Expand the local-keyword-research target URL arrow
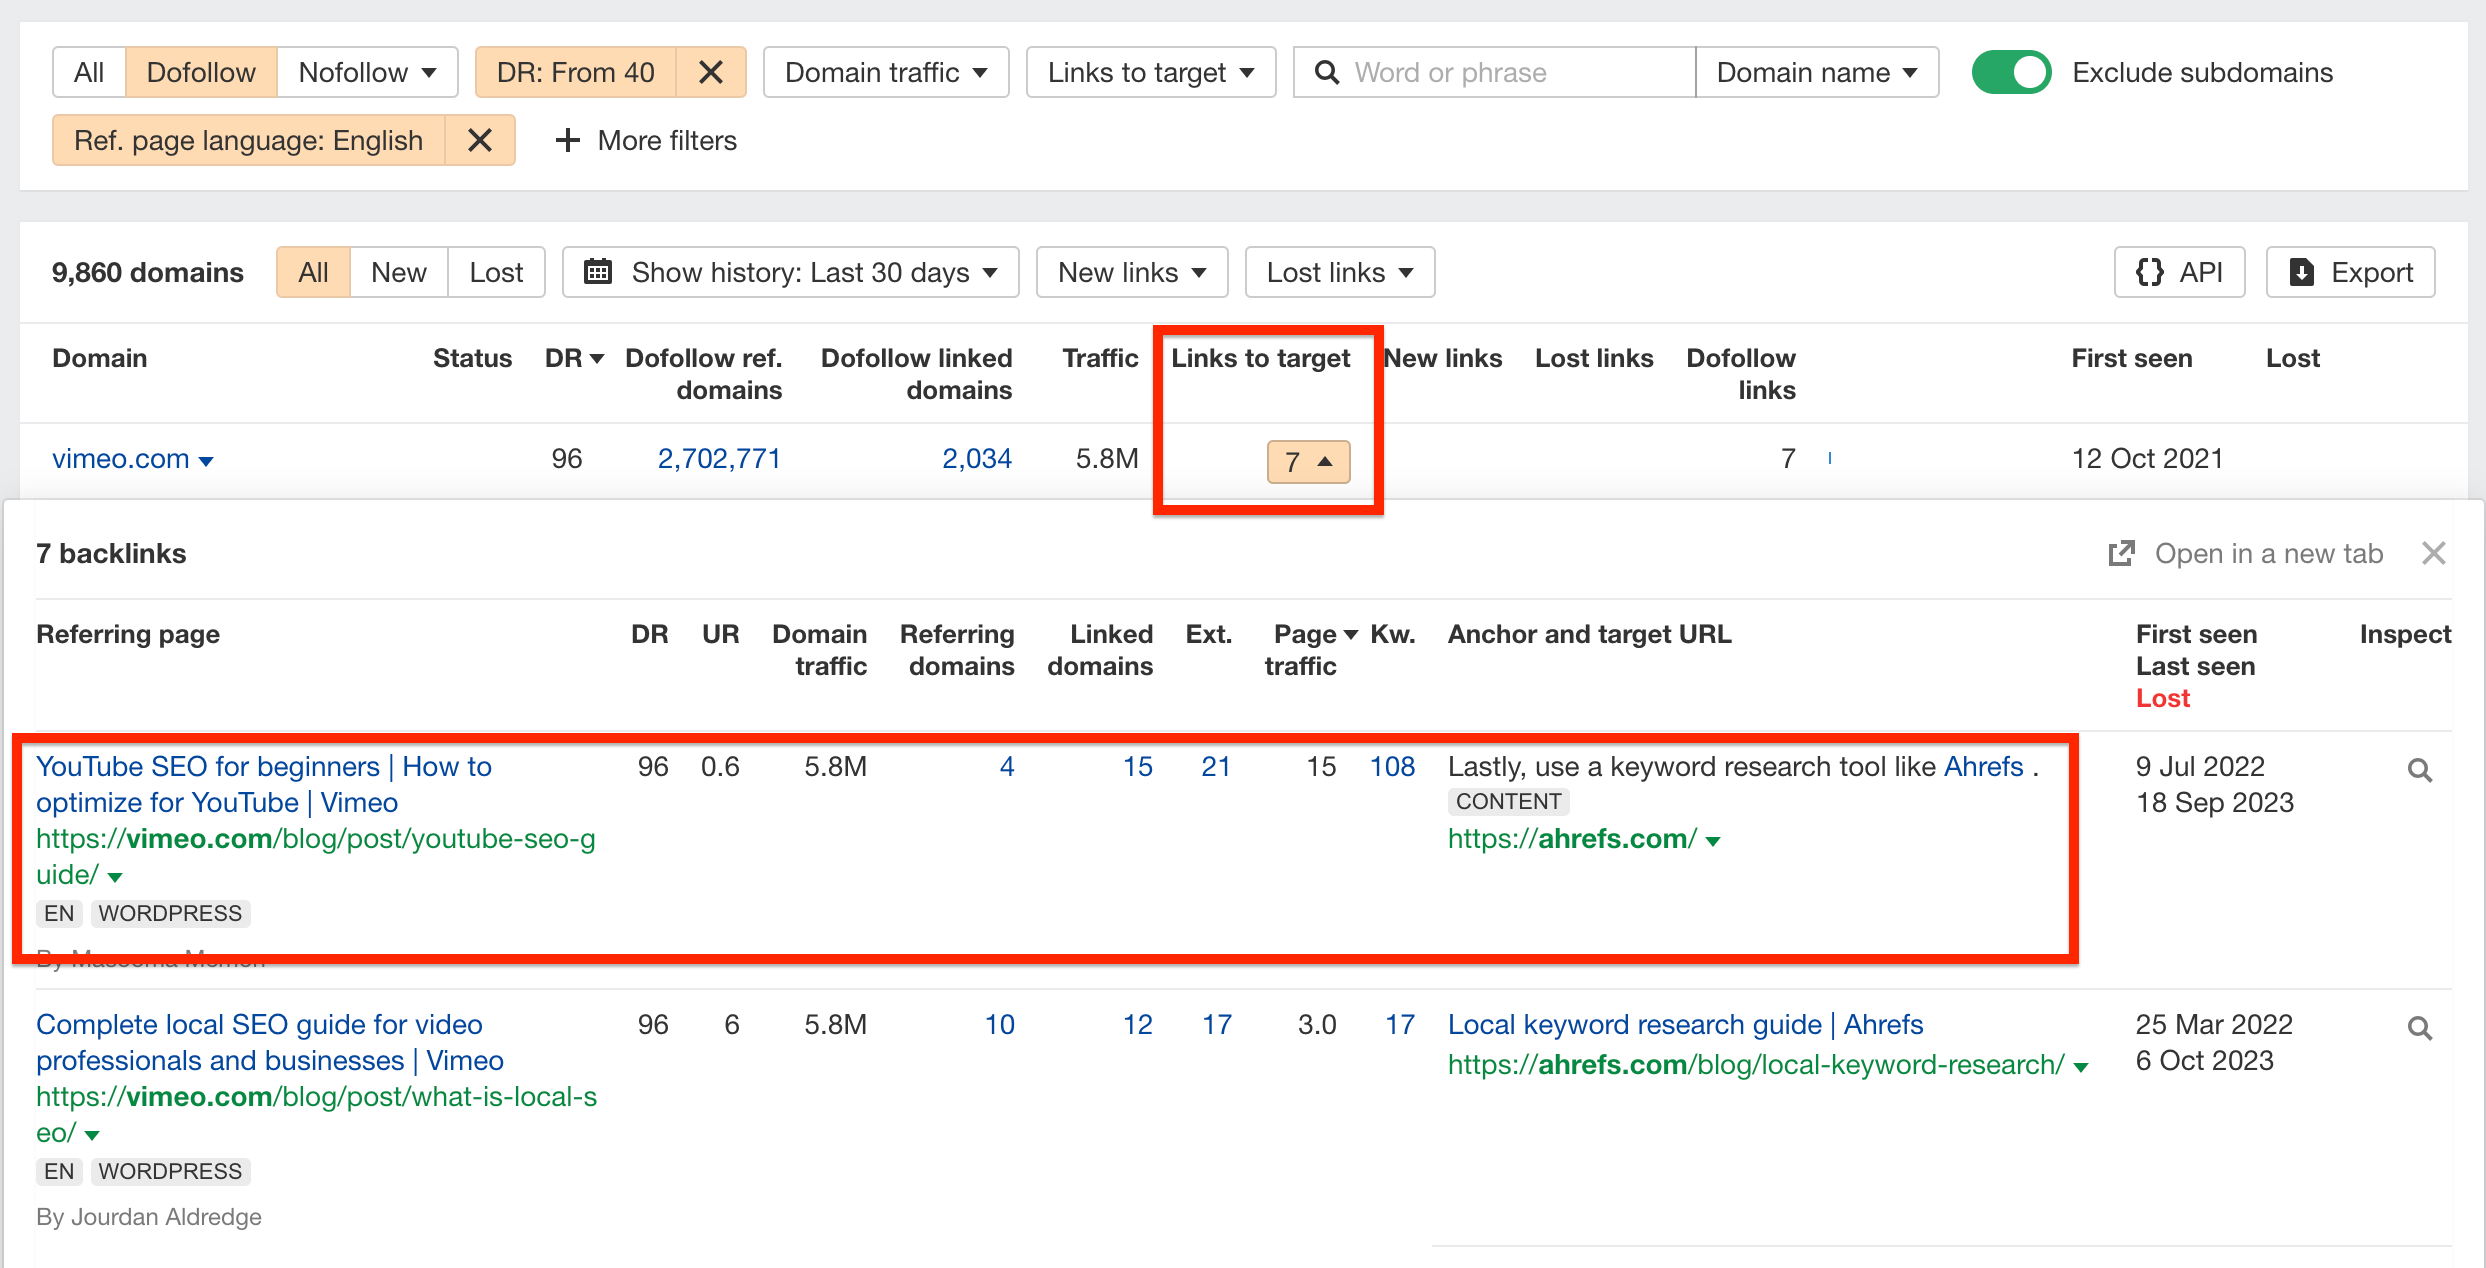The image size is (2486, 1268). pos(2081,1067)
